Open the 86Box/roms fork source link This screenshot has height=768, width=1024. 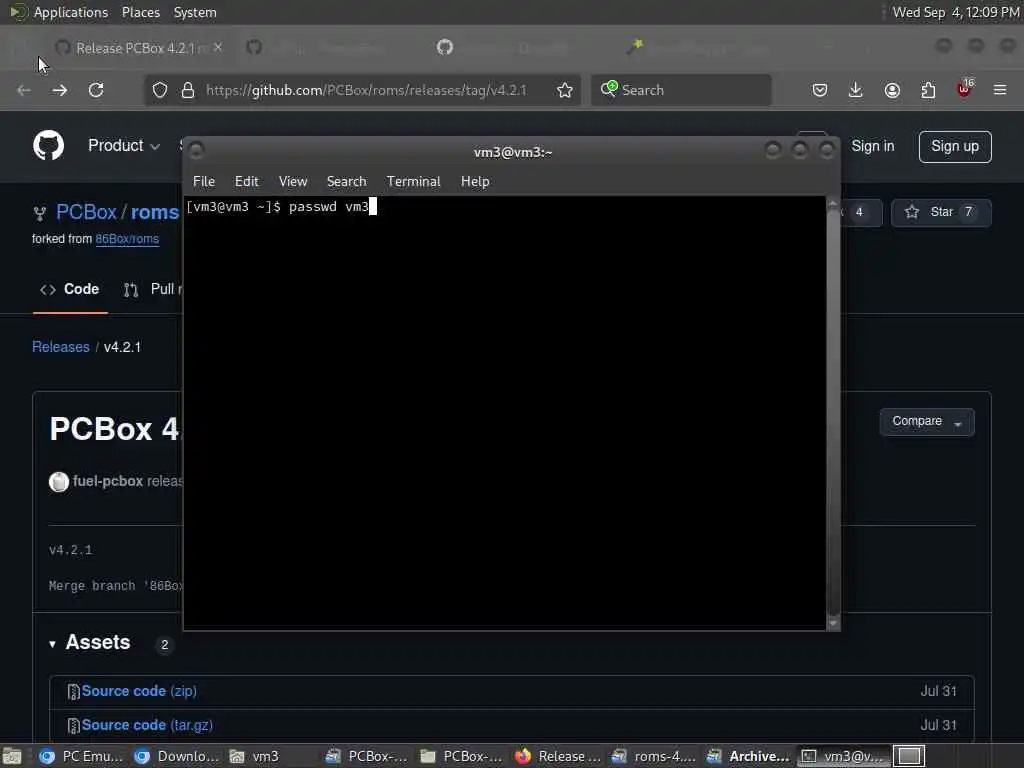point(127,239)
